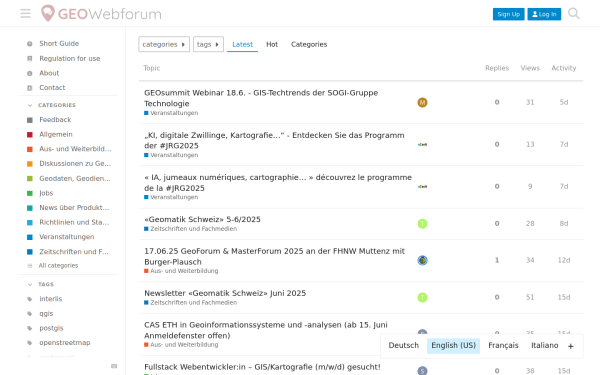The height and width of the screenshot is (375, 600).
Task: Sort topics by Views column
Action: coord(530,68)
